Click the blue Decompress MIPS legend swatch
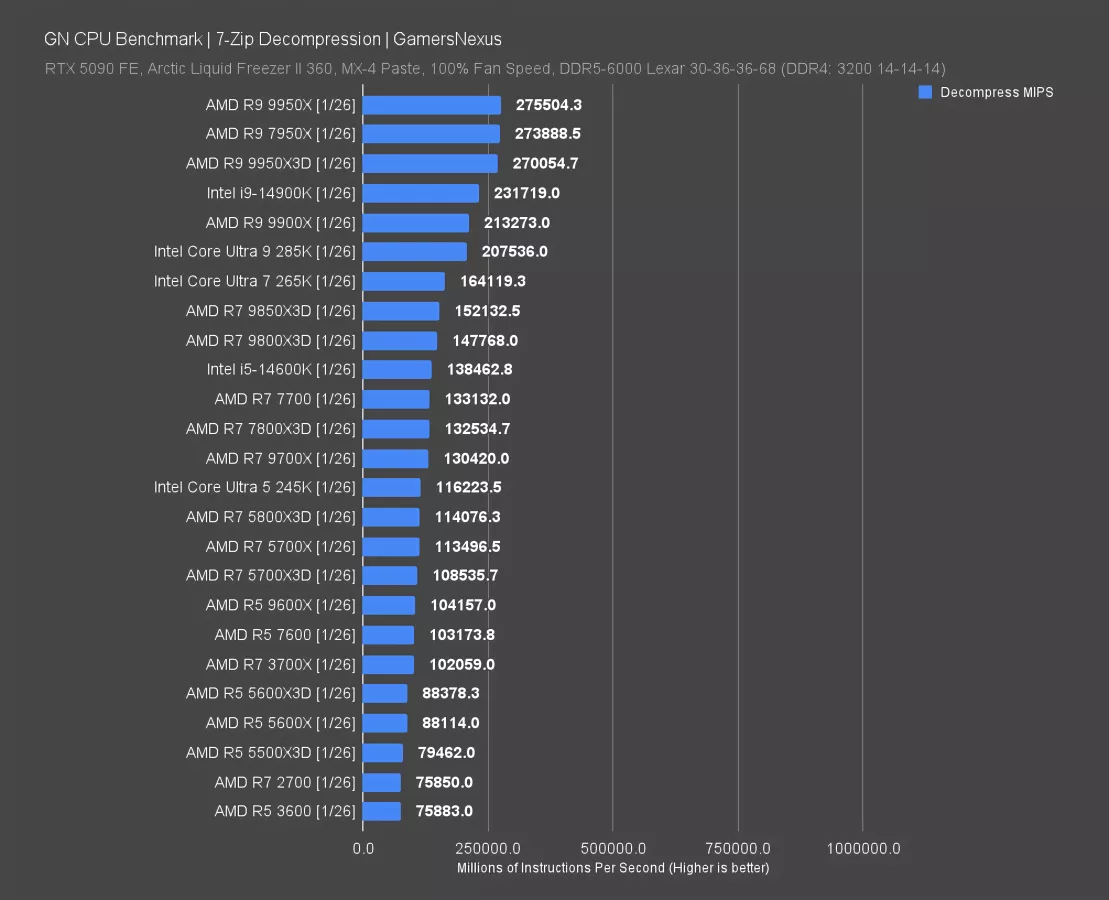This screenshot has width=1109, height=900. pos(925,92)
